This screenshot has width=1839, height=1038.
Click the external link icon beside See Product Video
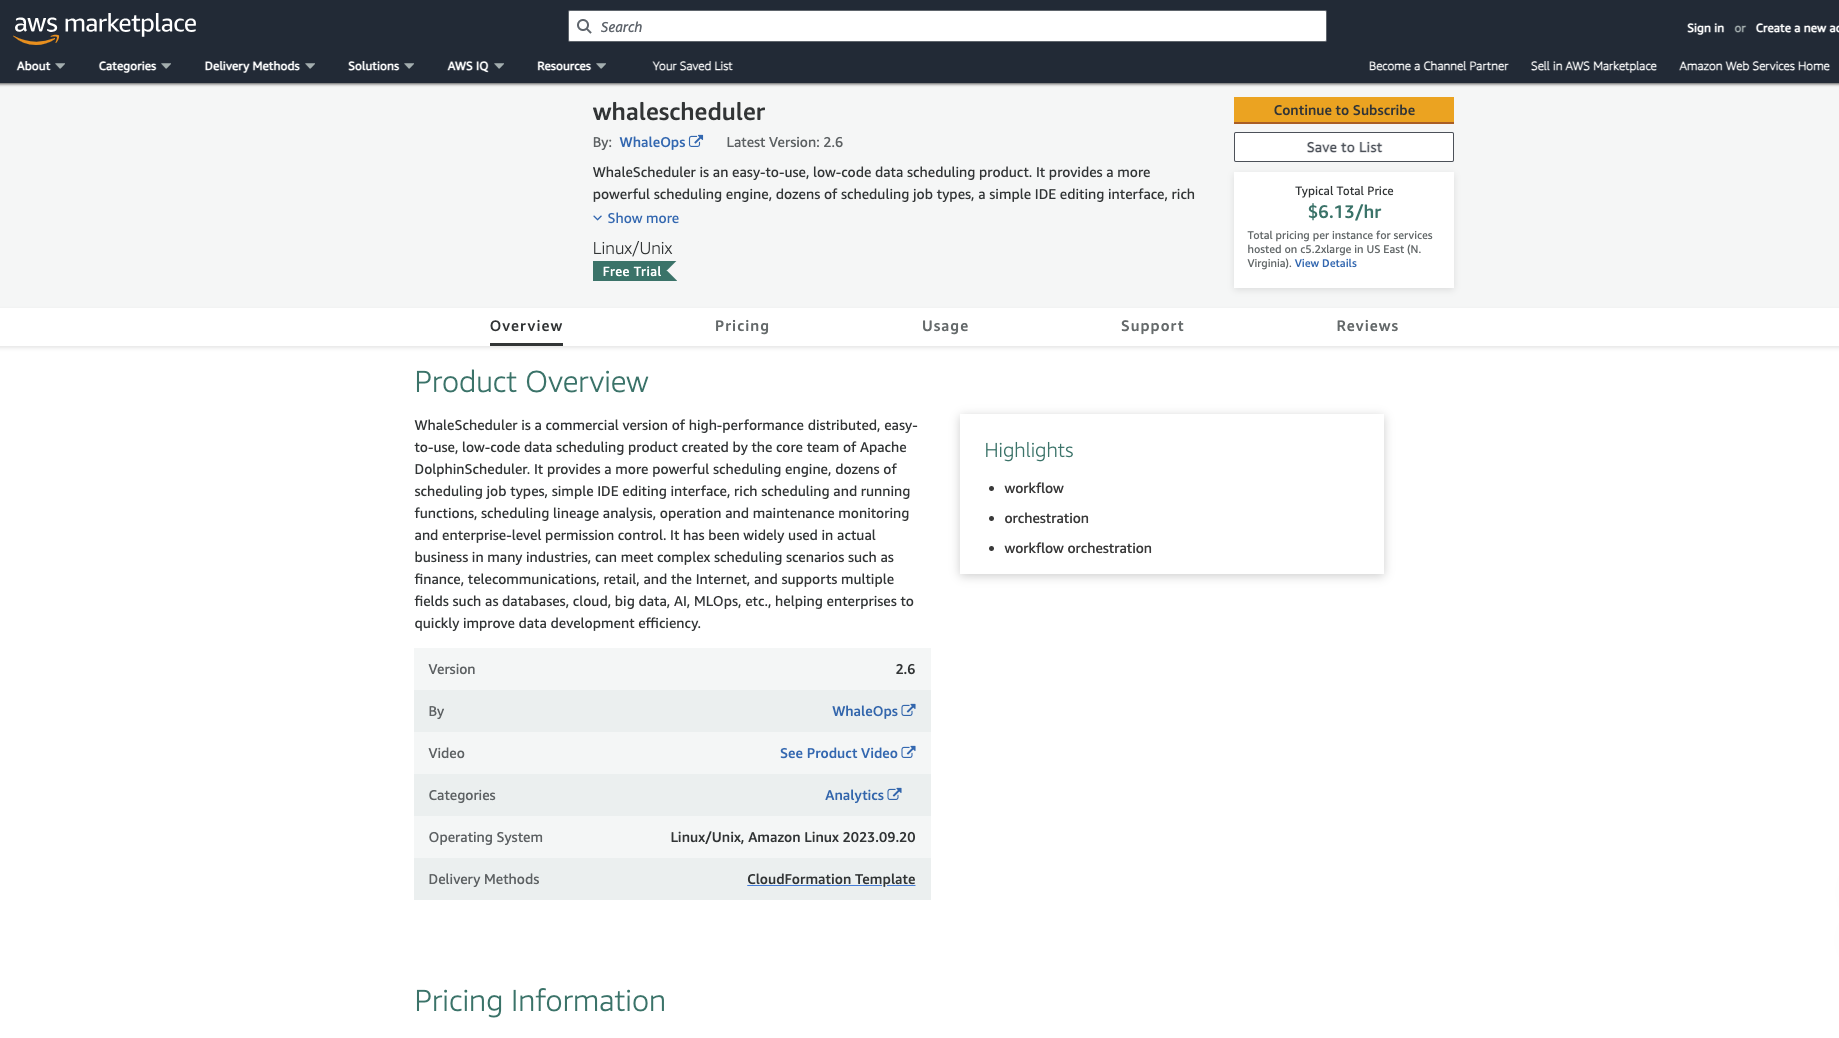[908, 753]
